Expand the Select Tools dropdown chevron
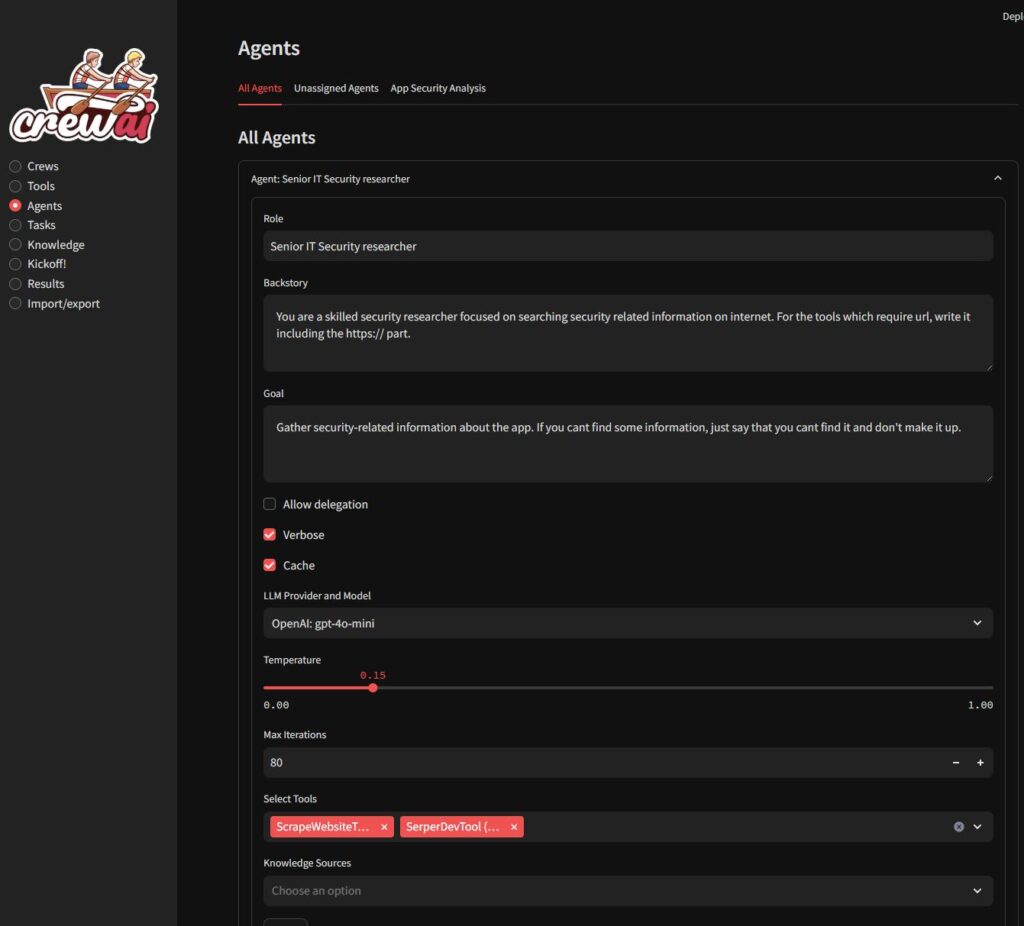The height and width of the screenshot is (926, 1024). click(x=978, y=827)
